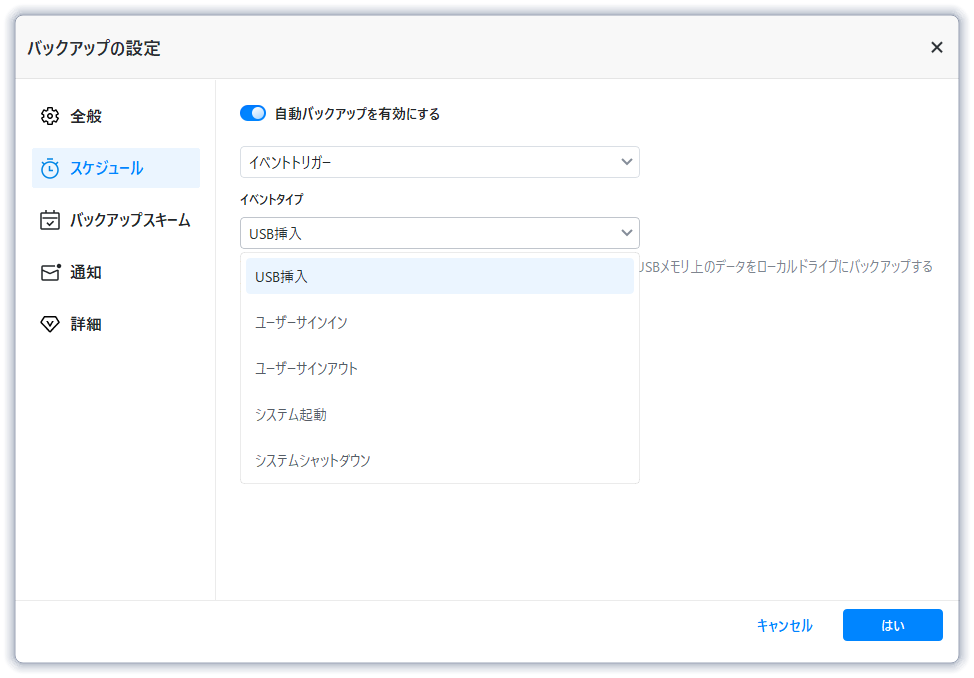Click the envelope icon for 通知

[x=50, y=272]
